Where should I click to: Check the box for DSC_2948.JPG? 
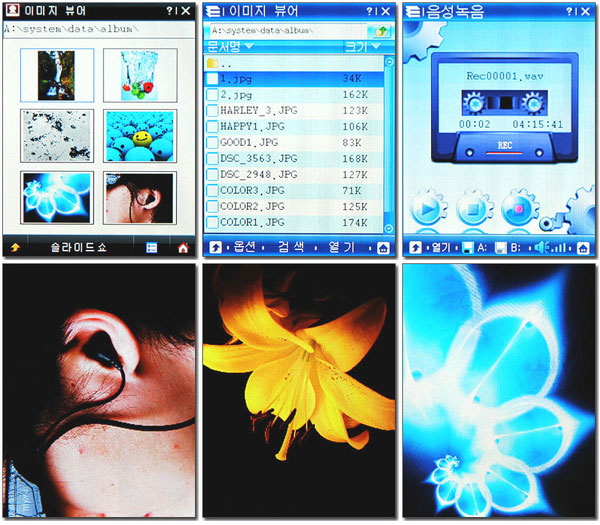click(212, 174)
